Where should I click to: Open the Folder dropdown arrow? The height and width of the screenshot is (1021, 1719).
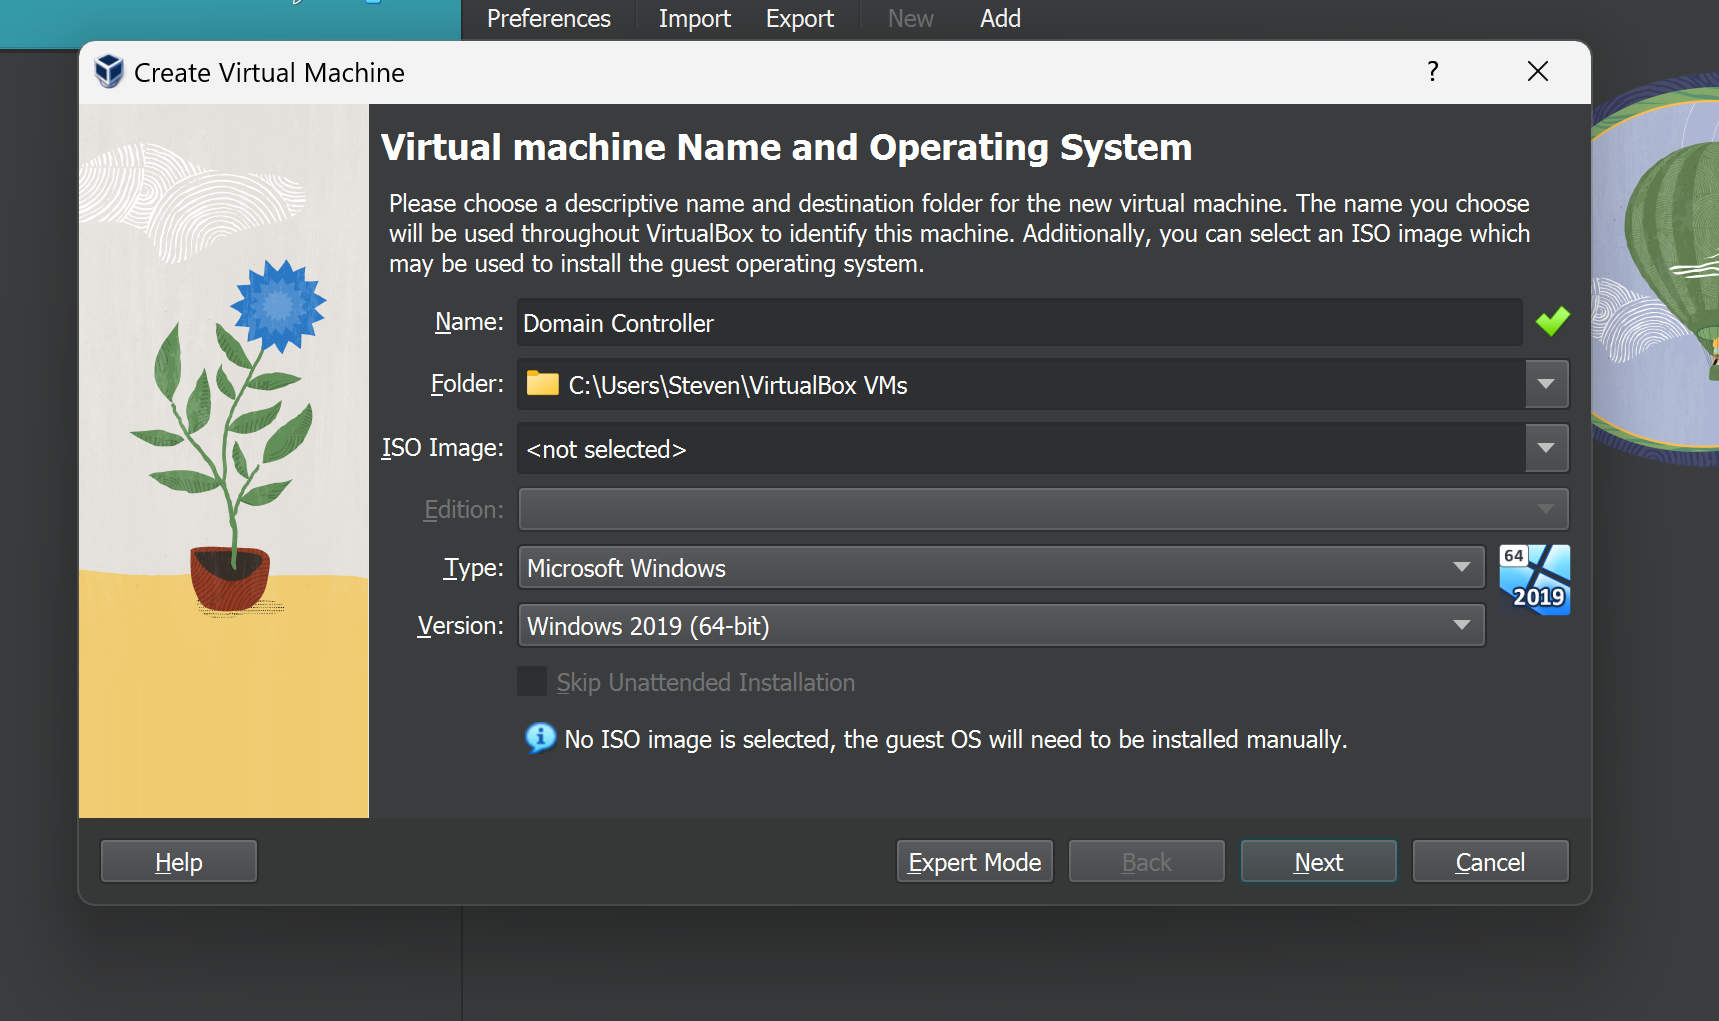point(1546,385)
